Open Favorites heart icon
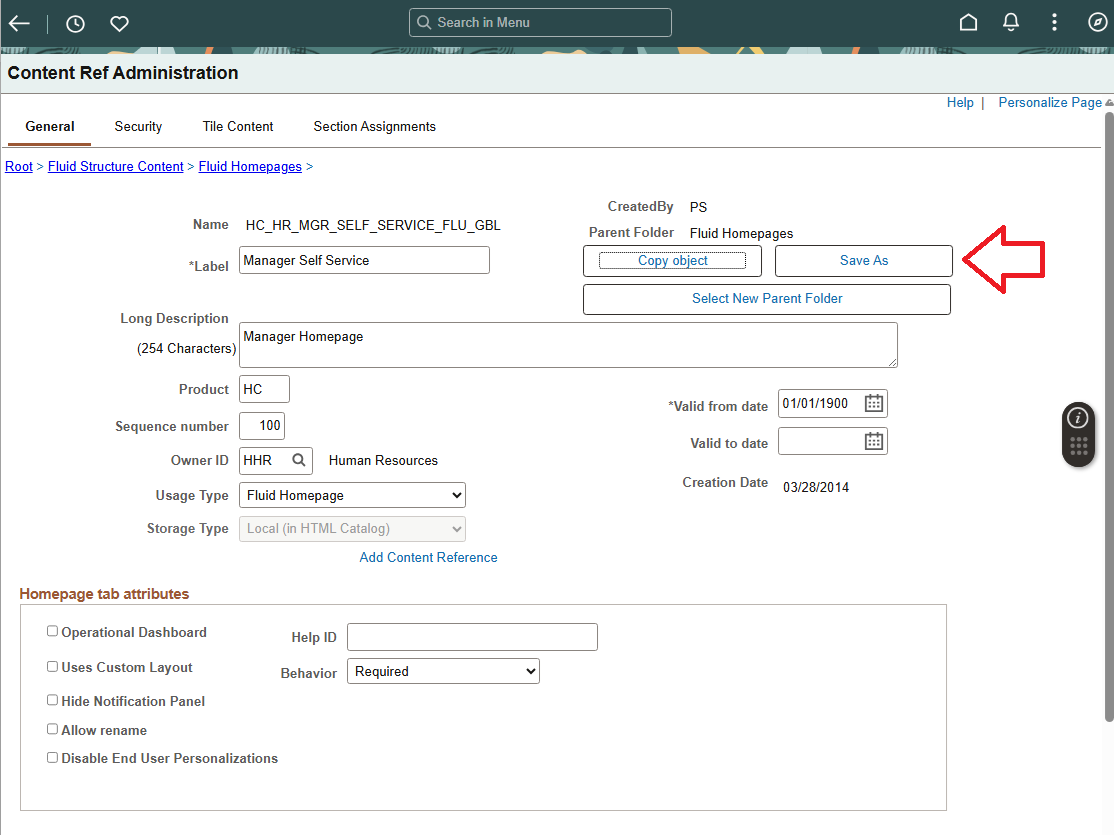Viewport: 1114px width, 835px height. pos(119,23)
